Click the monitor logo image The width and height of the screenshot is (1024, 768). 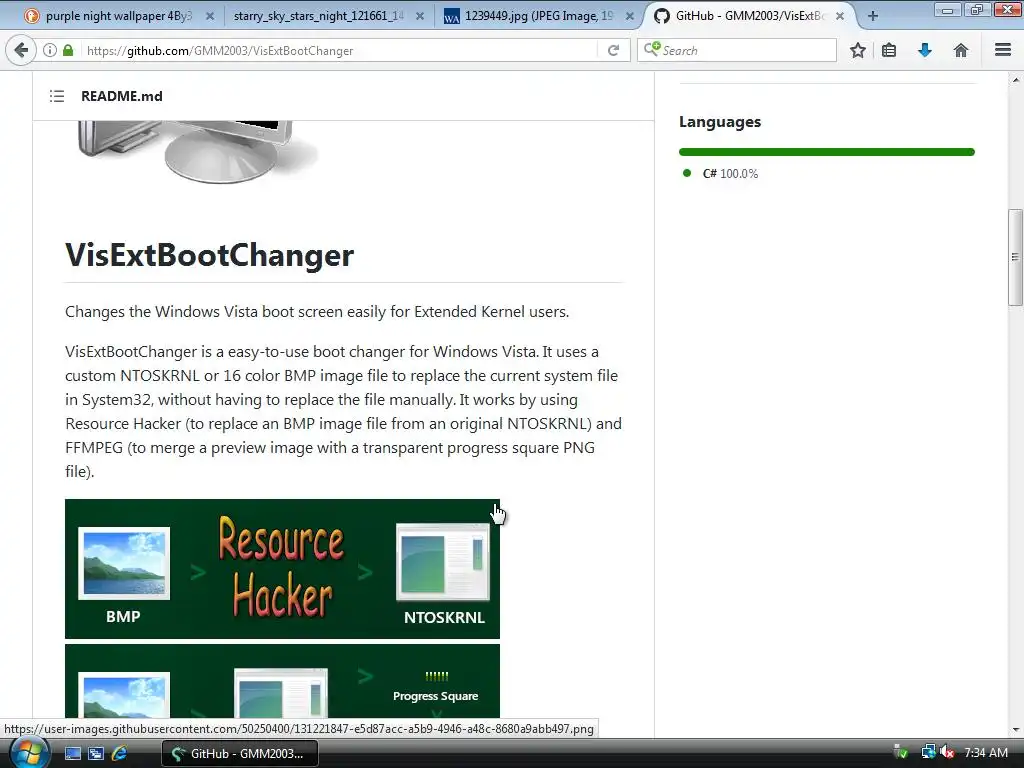coord(196,152)
